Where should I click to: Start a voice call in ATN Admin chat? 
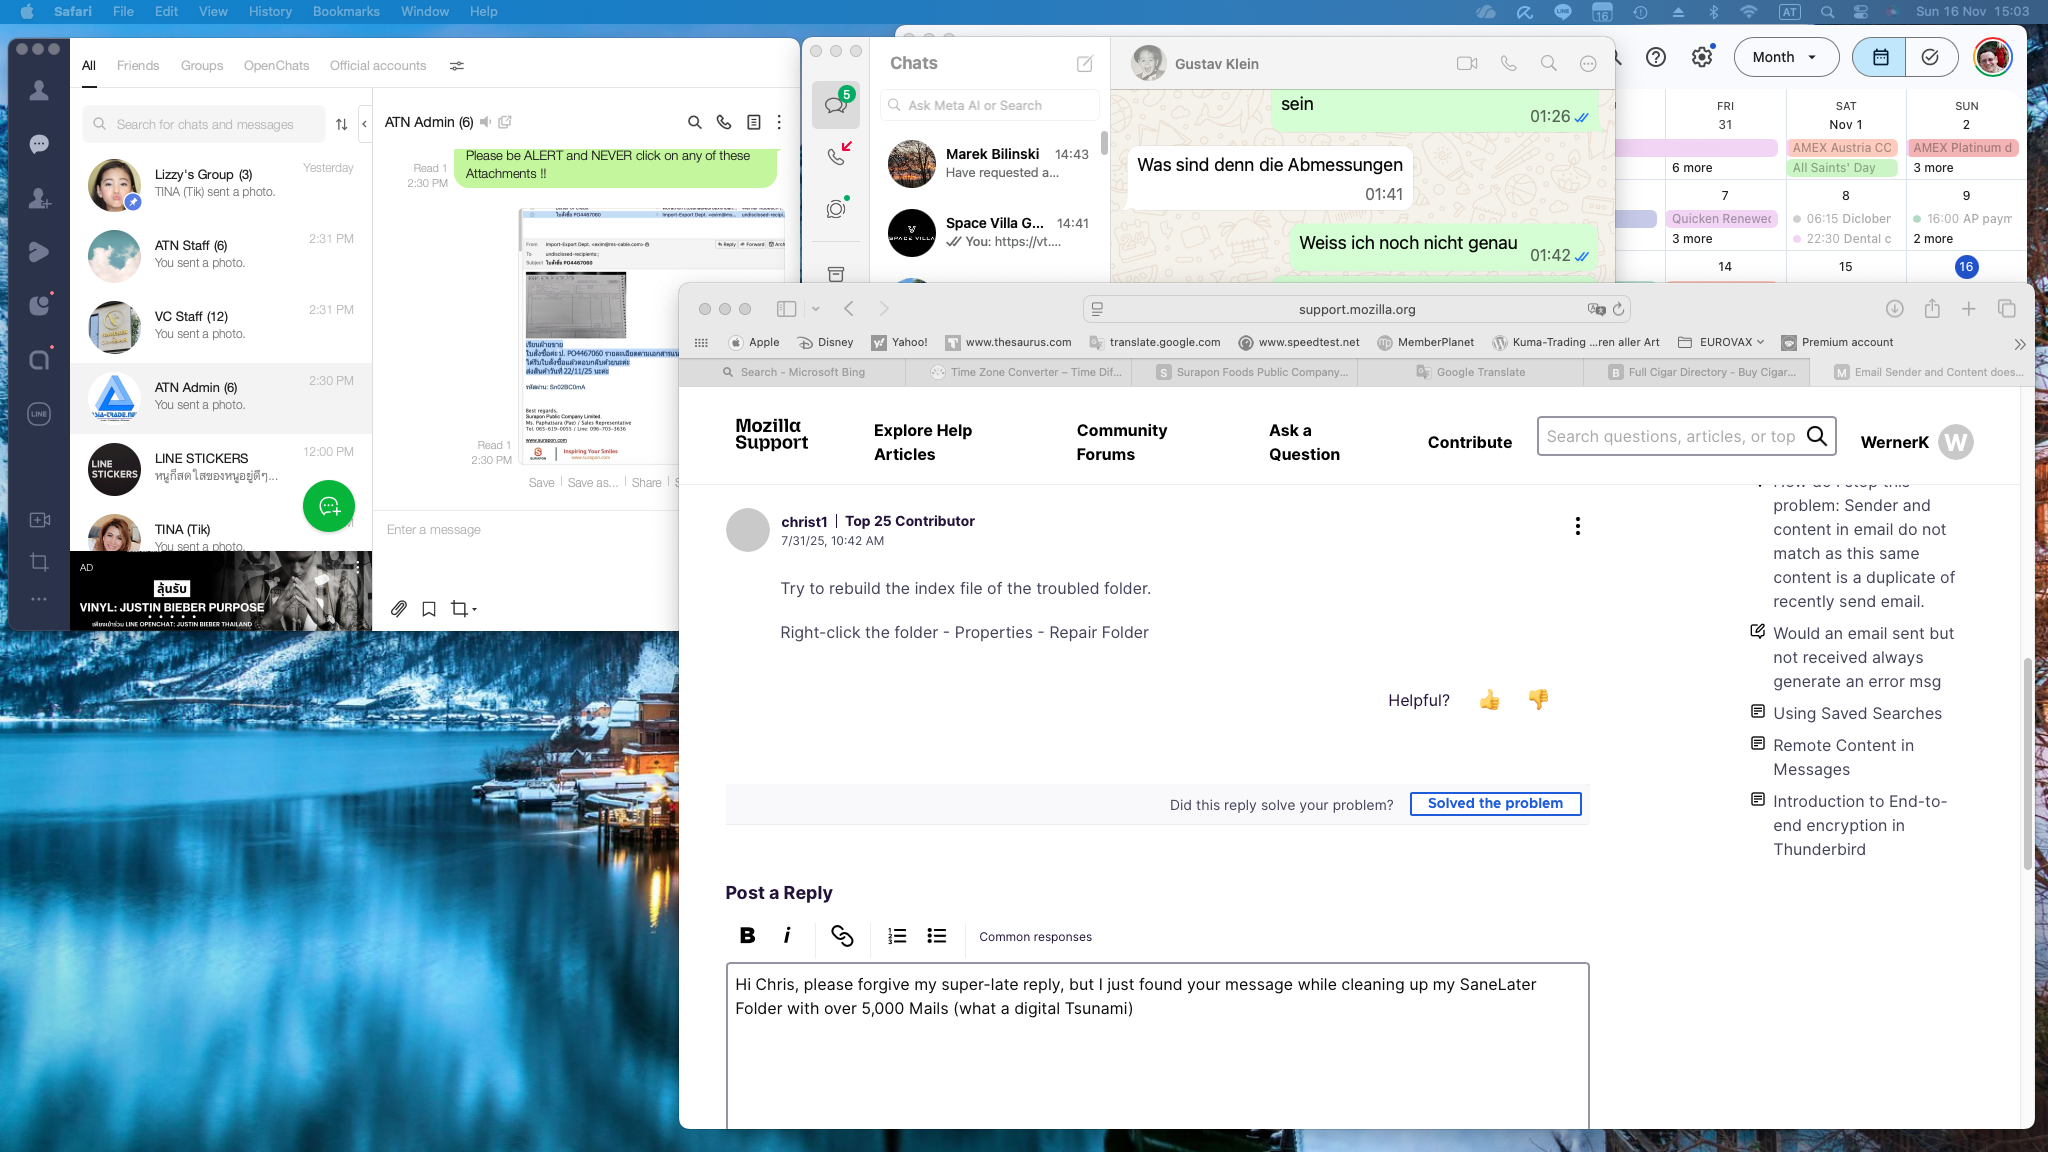(724, 122)
